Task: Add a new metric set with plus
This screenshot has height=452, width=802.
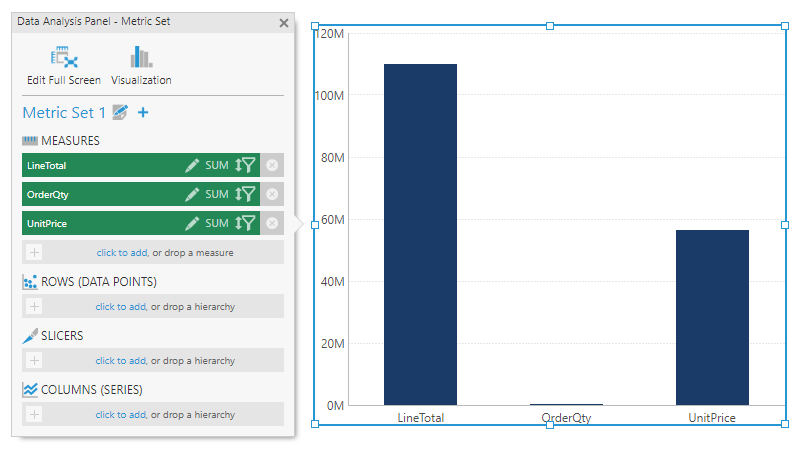Action: tap(143, 113)
